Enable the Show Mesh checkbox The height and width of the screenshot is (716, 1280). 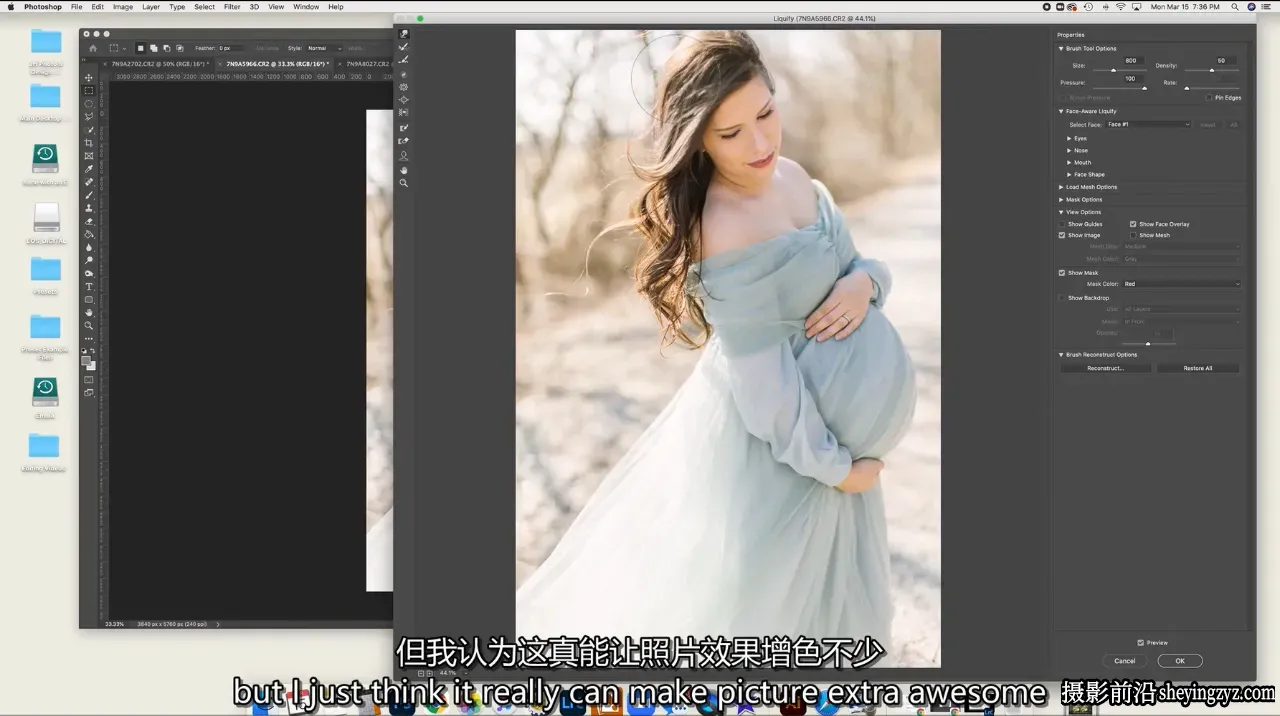[1133, 235]
